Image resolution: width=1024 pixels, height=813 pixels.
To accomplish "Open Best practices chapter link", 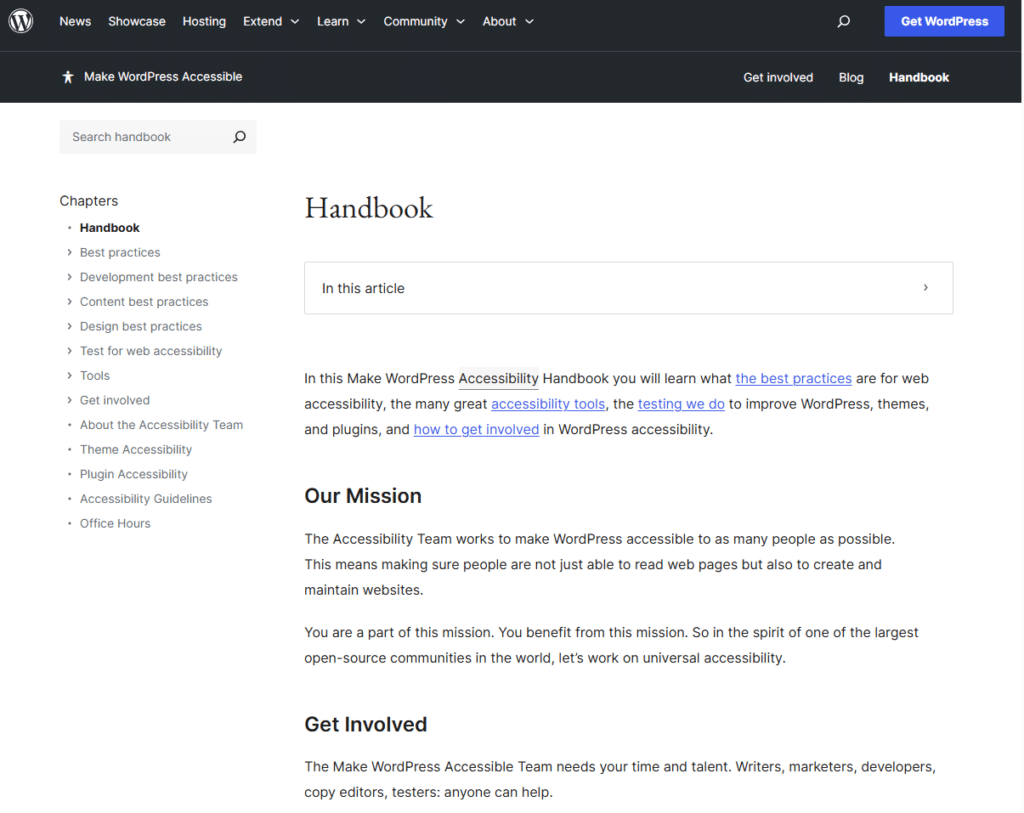I will tap(120, 253).
